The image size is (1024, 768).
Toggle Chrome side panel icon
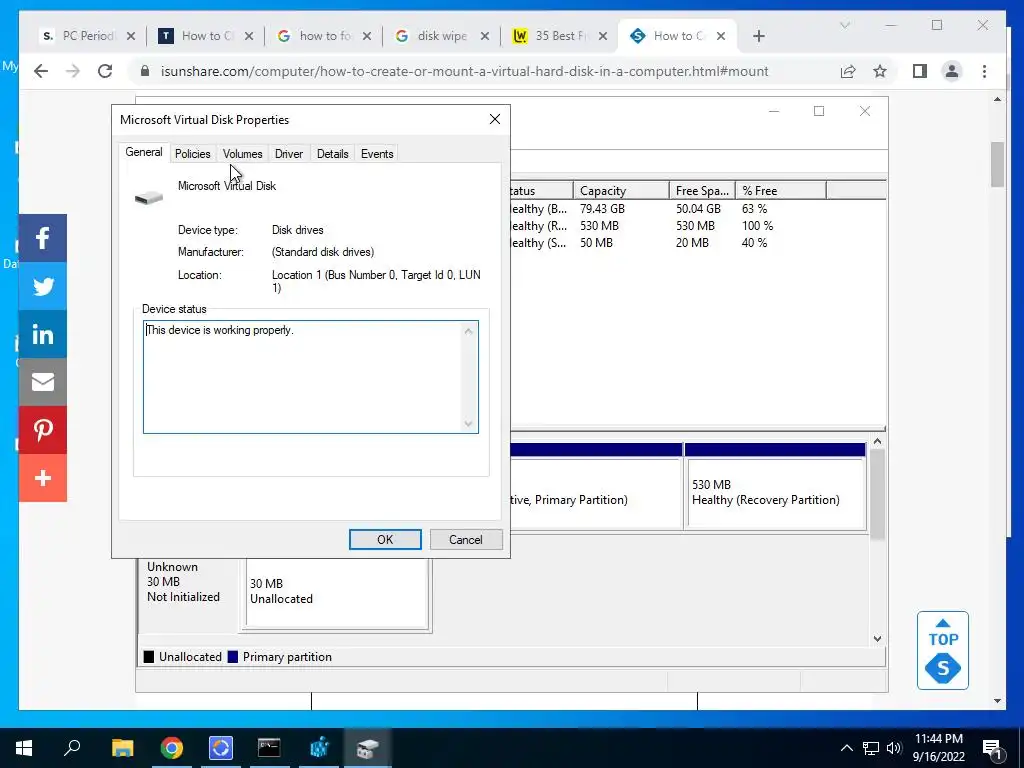click(920, 71)
